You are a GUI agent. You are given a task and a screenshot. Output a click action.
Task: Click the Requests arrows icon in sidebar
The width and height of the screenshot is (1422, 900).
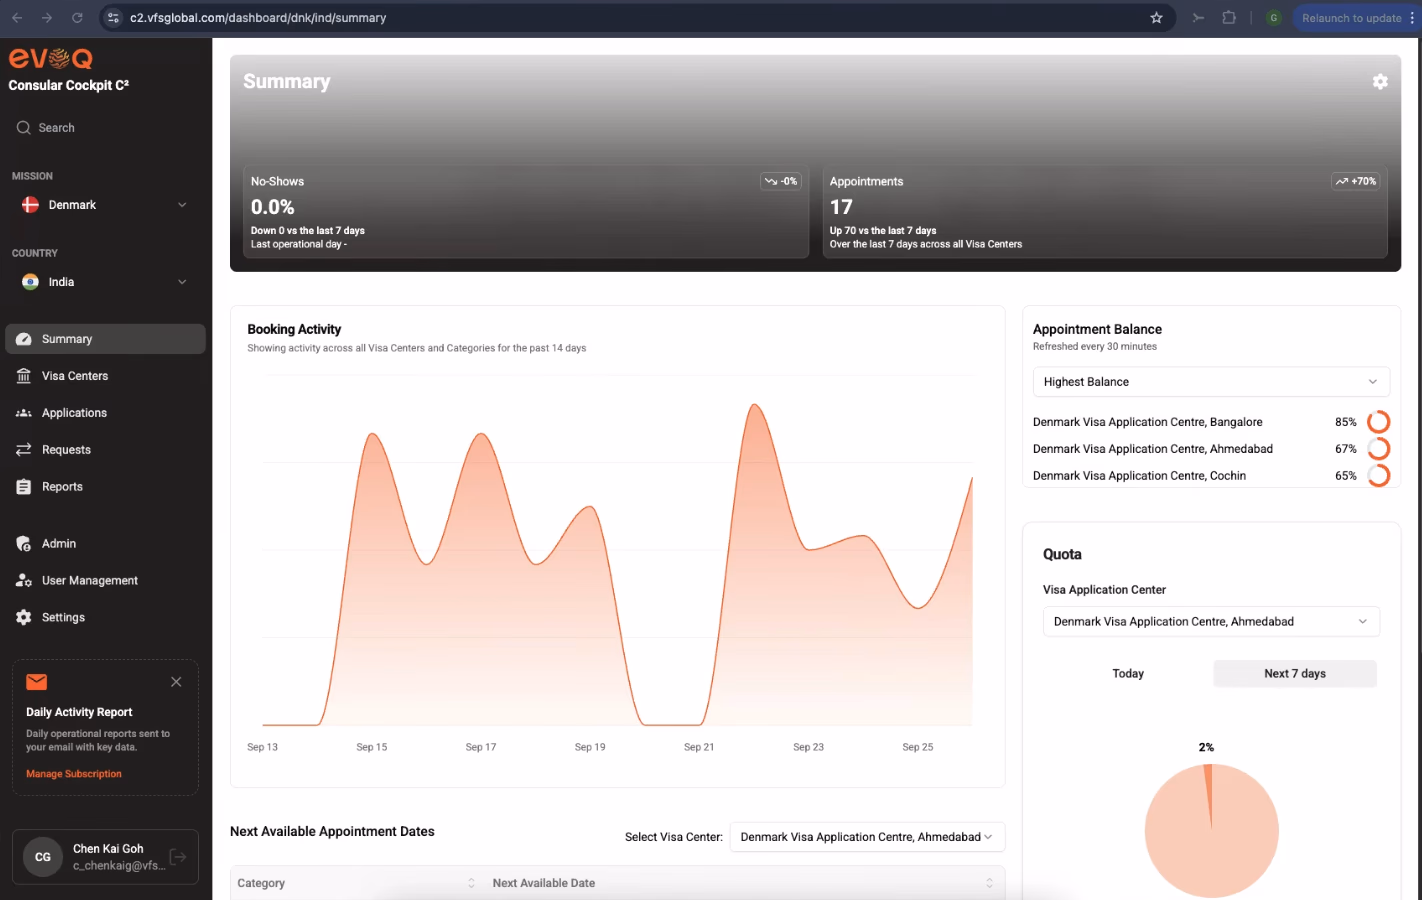pos(24,450)
